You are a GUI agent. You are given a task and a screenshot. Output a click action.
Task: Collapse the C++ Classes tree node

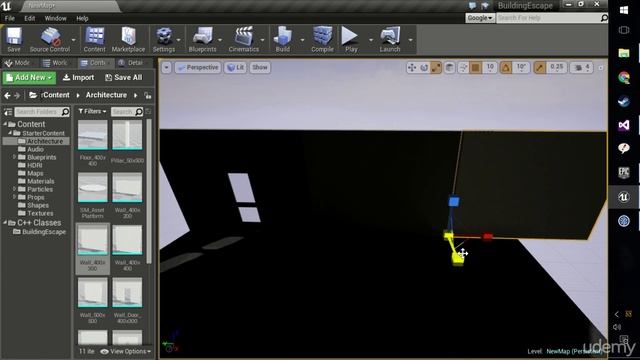(5, 223)
